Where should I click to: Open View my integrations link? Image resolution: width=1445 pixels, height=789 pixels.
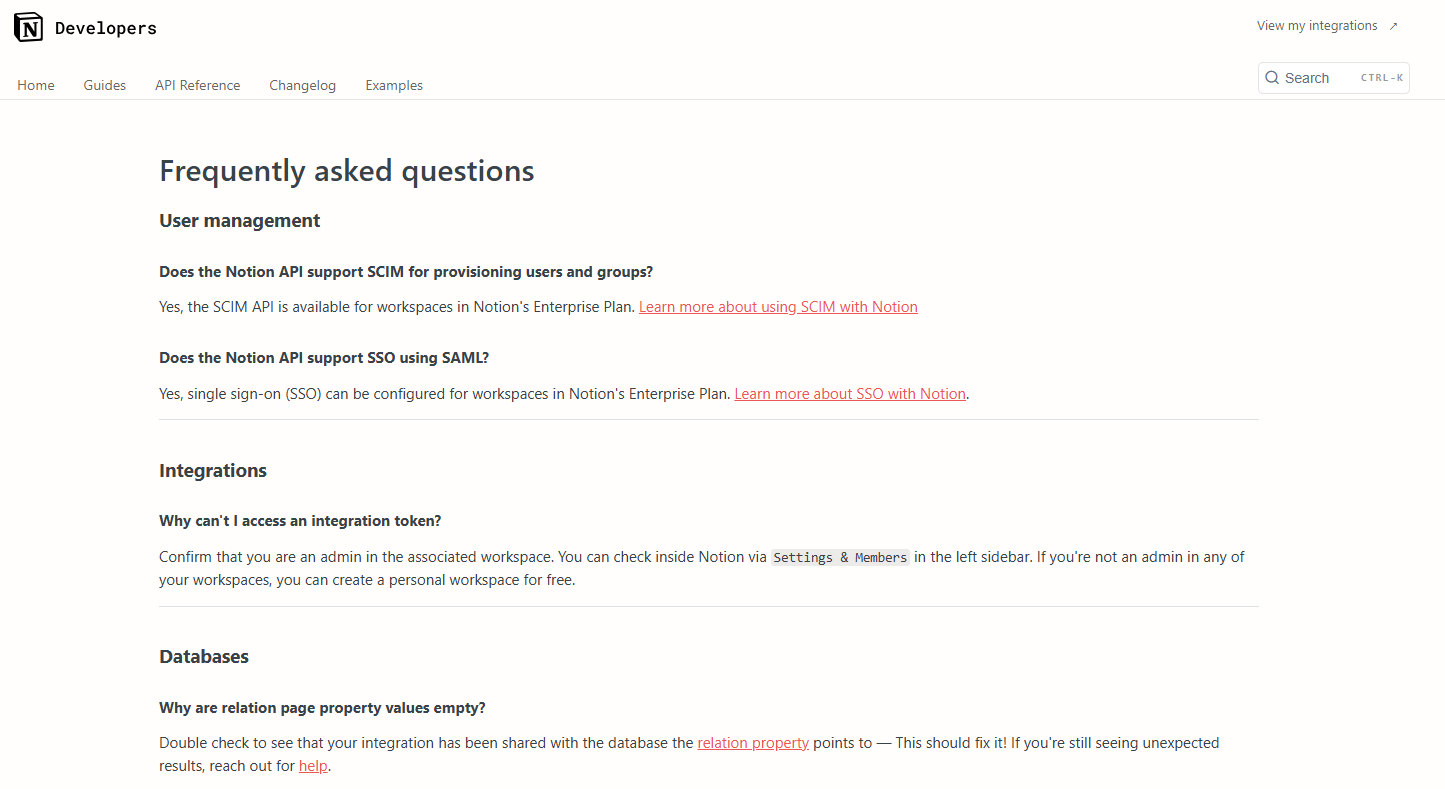click(x=1317, y=26)
